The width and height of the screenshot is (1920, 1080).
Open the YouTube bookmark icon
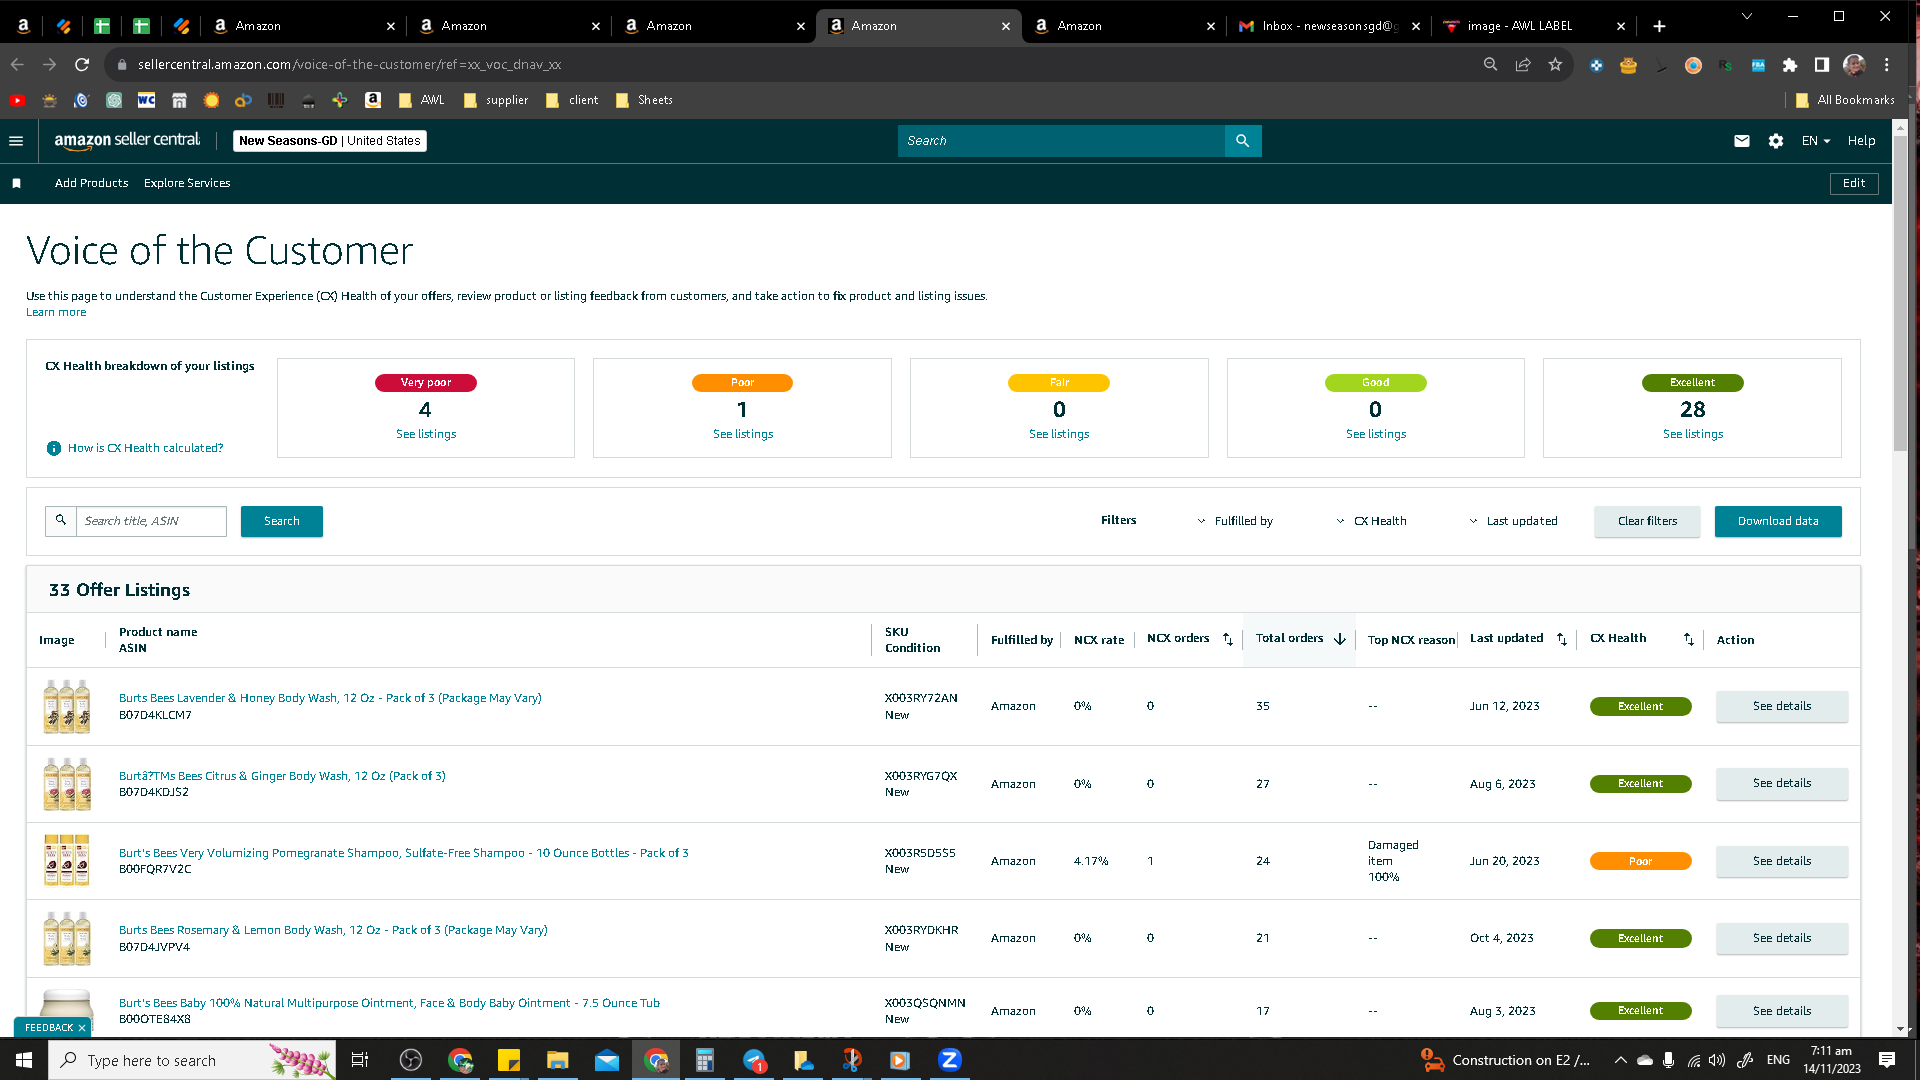point(17,100)
